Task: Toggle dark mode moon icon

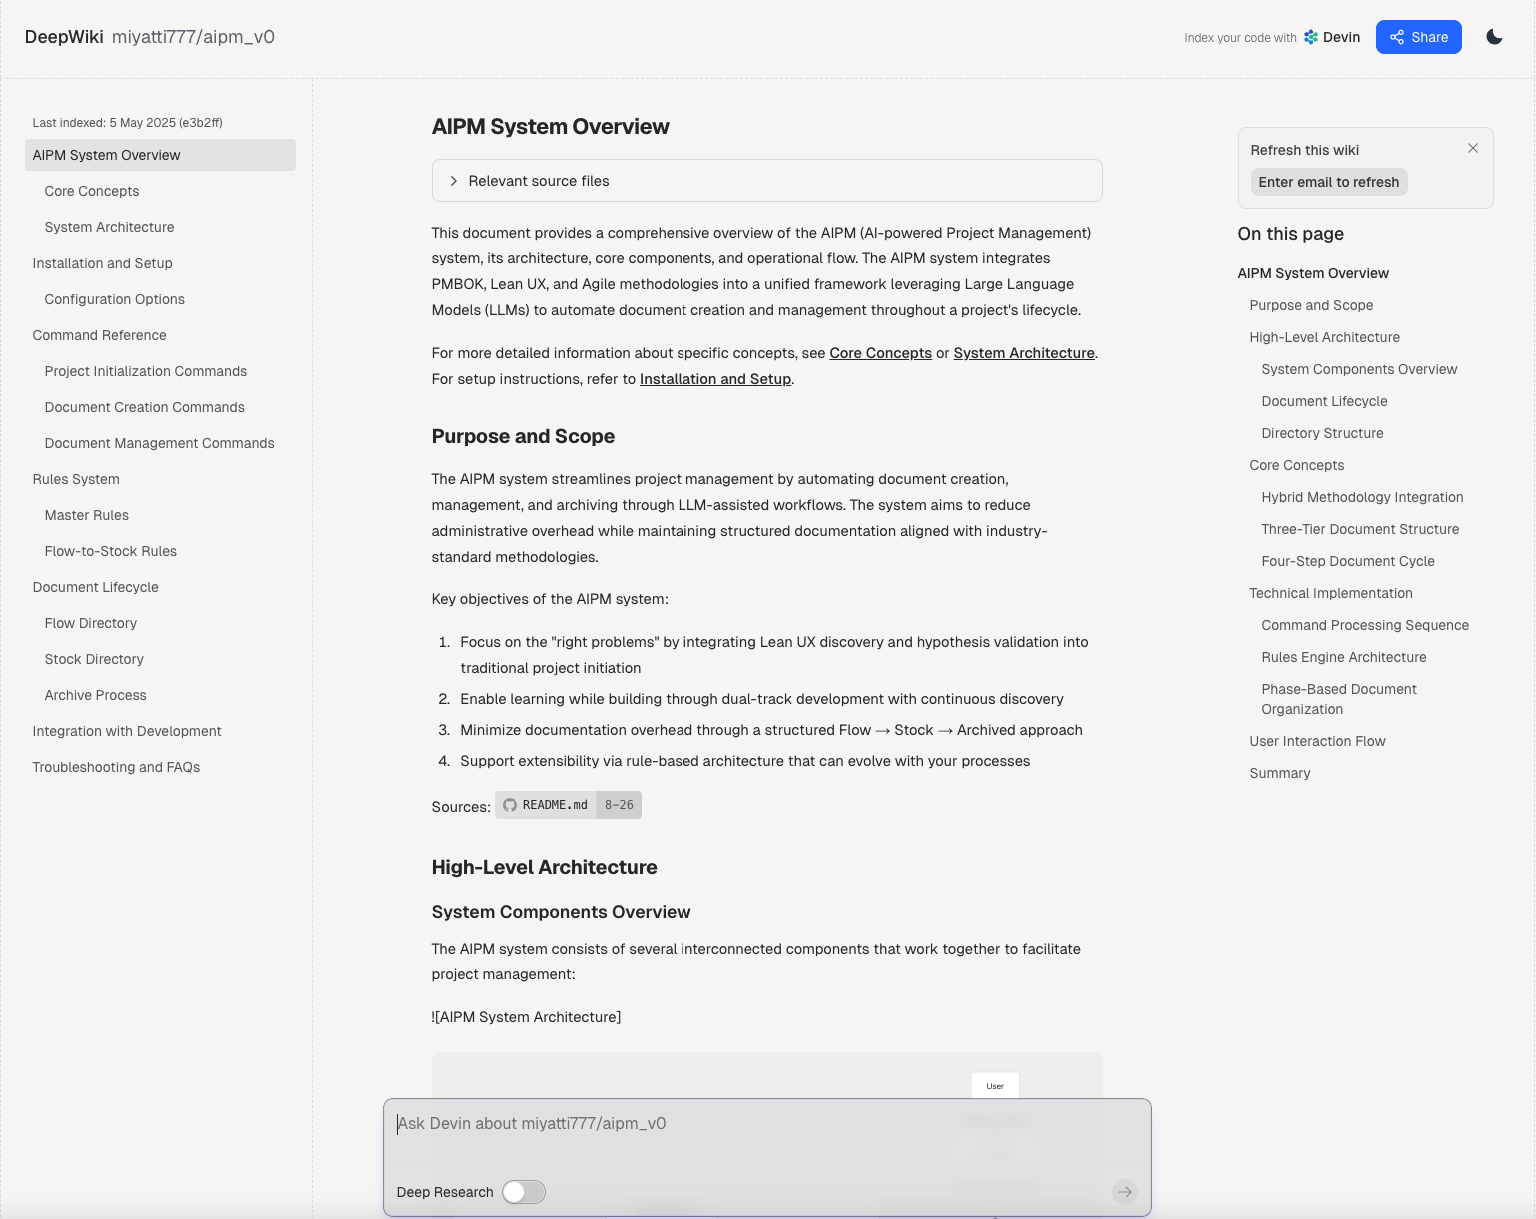Action: click(1494, 37)
